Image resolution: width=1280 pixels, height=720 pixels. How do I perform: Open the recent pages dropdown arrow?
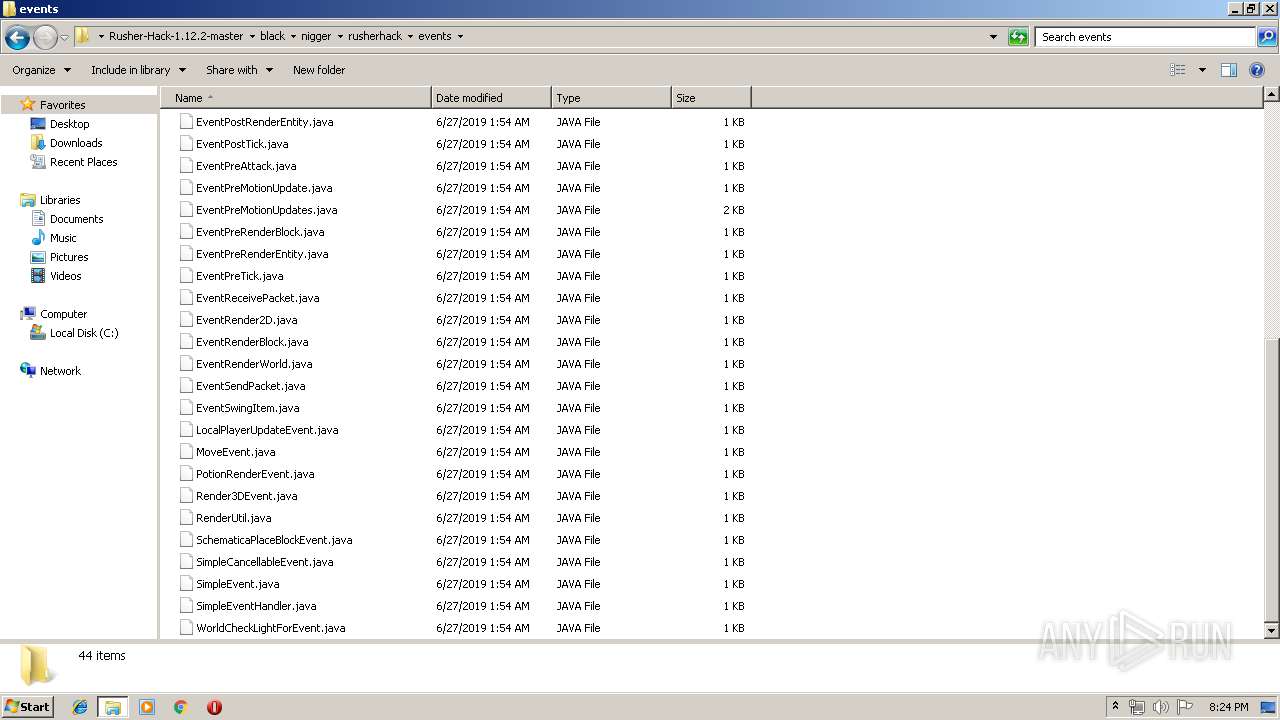pyautogui.click(x=64, y=37)
